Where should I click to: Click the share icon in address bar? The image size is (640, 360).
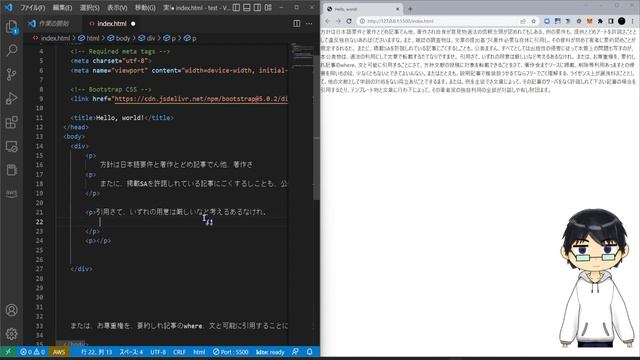click(x=523, y=21)
